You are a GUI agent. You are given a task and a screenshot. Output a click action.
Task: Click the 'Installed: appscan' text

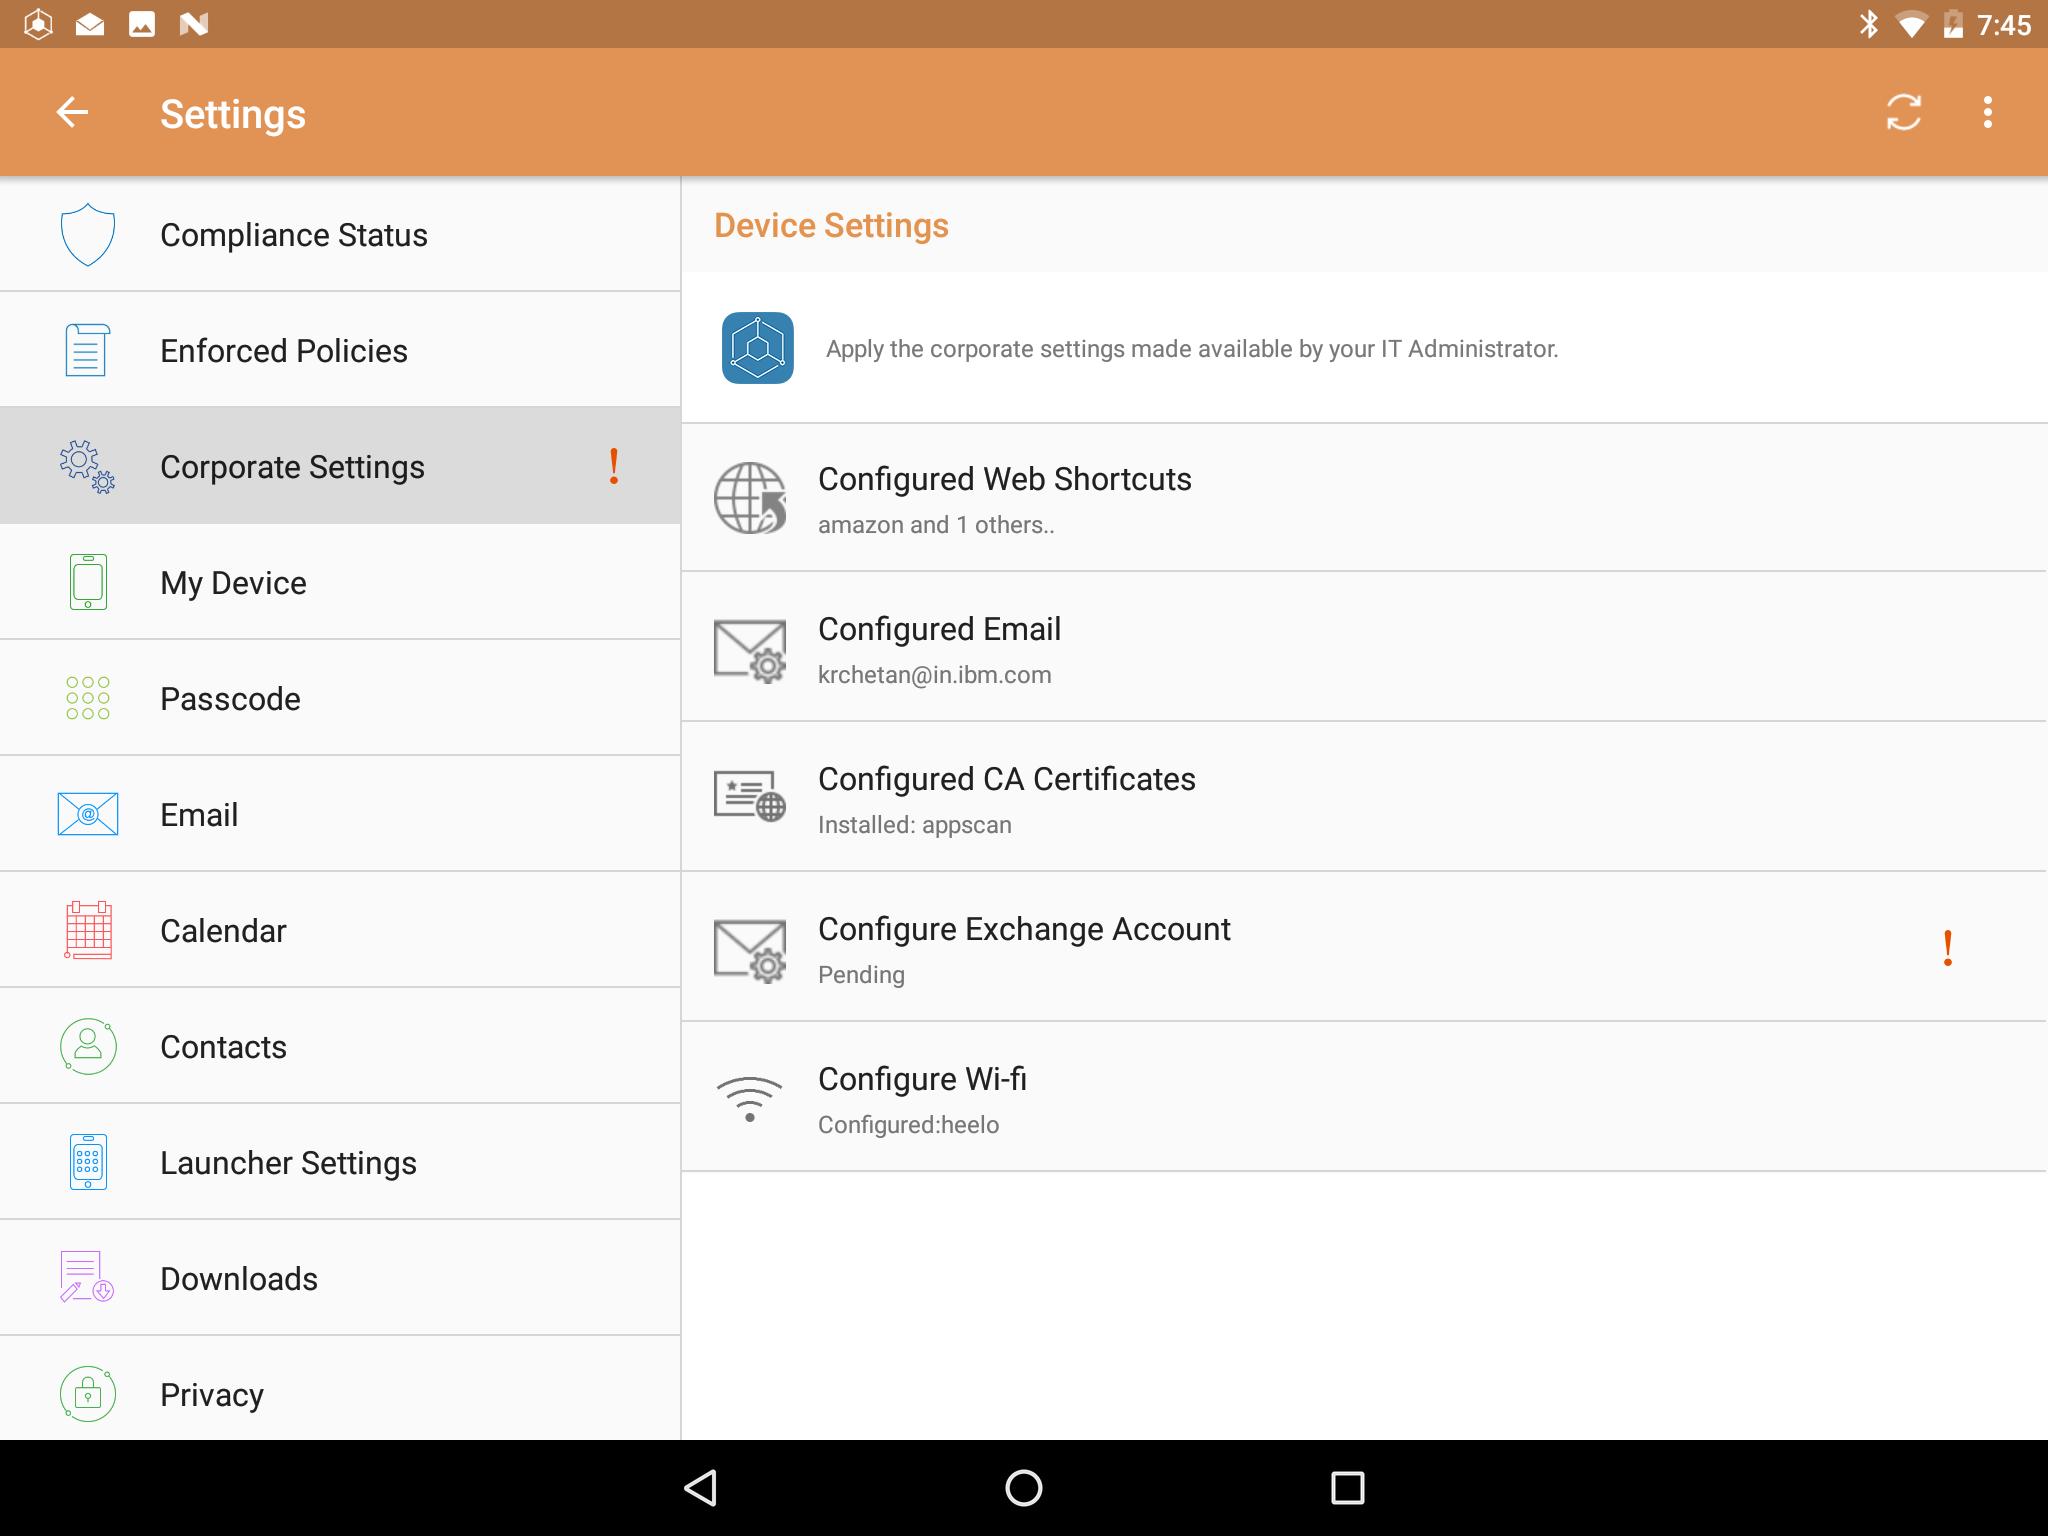tap(915, 825)
